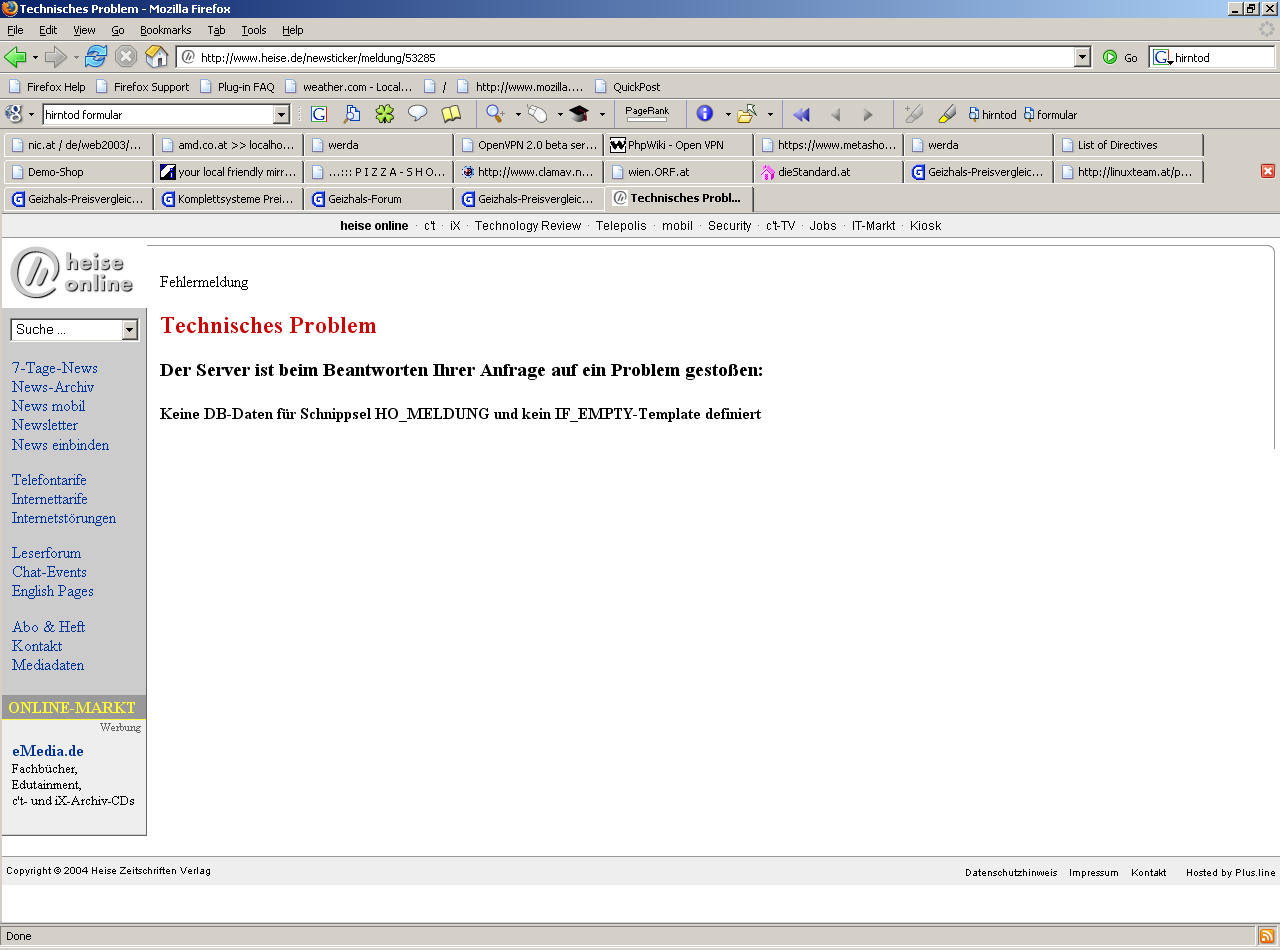Open the Bookmarks menu
Viewport: 1280px width, 950px height.
165,30
